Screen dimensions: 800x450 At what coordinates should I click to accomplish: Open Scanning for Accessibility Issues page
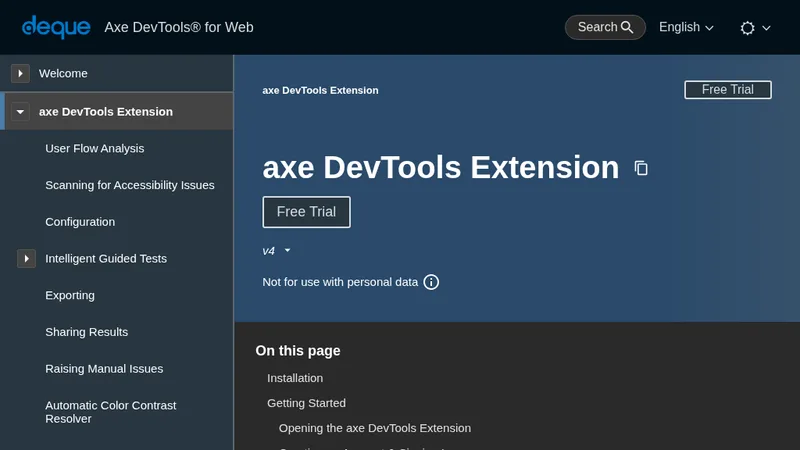130,185
